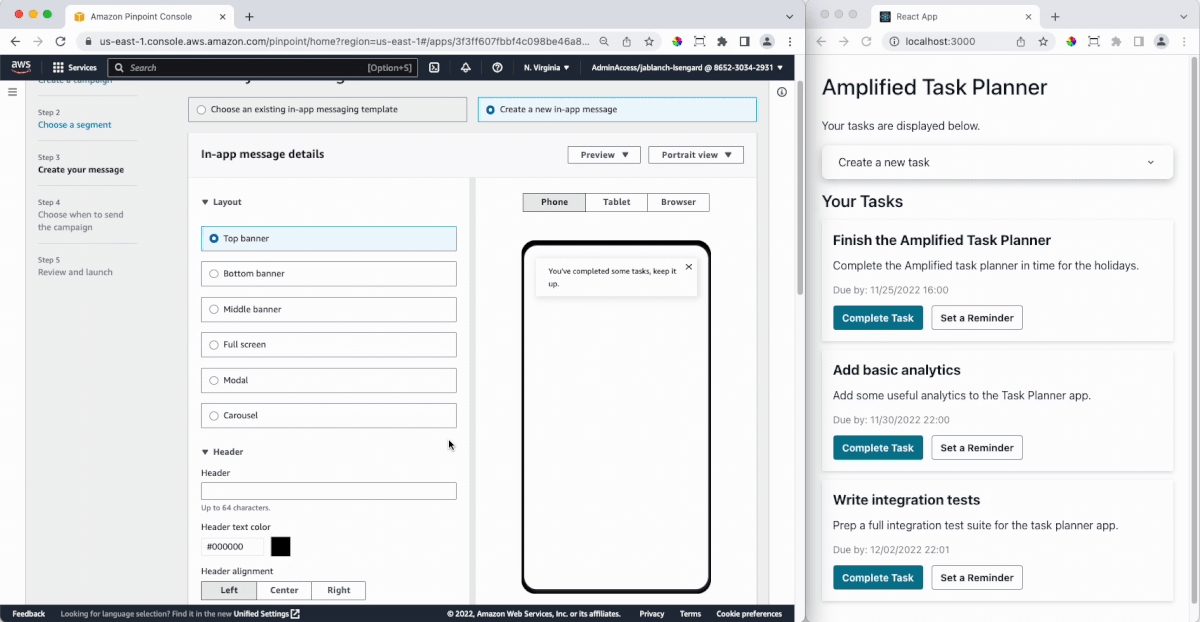1200x622 pixels.
Task: Bookmark the Pinpoint page with the star icon
Action: (649, 41)
